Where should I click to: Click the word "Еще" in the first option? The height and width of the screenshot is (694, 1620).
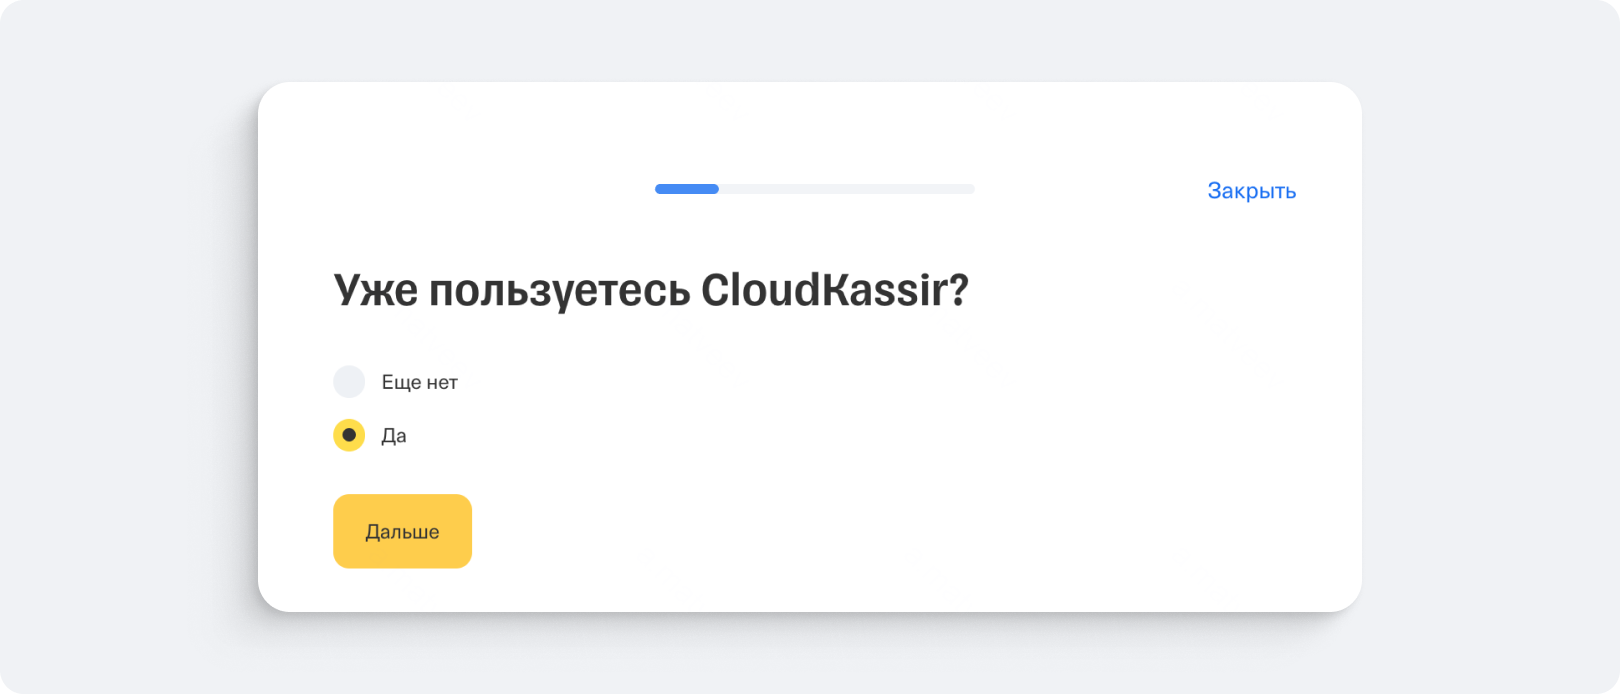(400, 382)
